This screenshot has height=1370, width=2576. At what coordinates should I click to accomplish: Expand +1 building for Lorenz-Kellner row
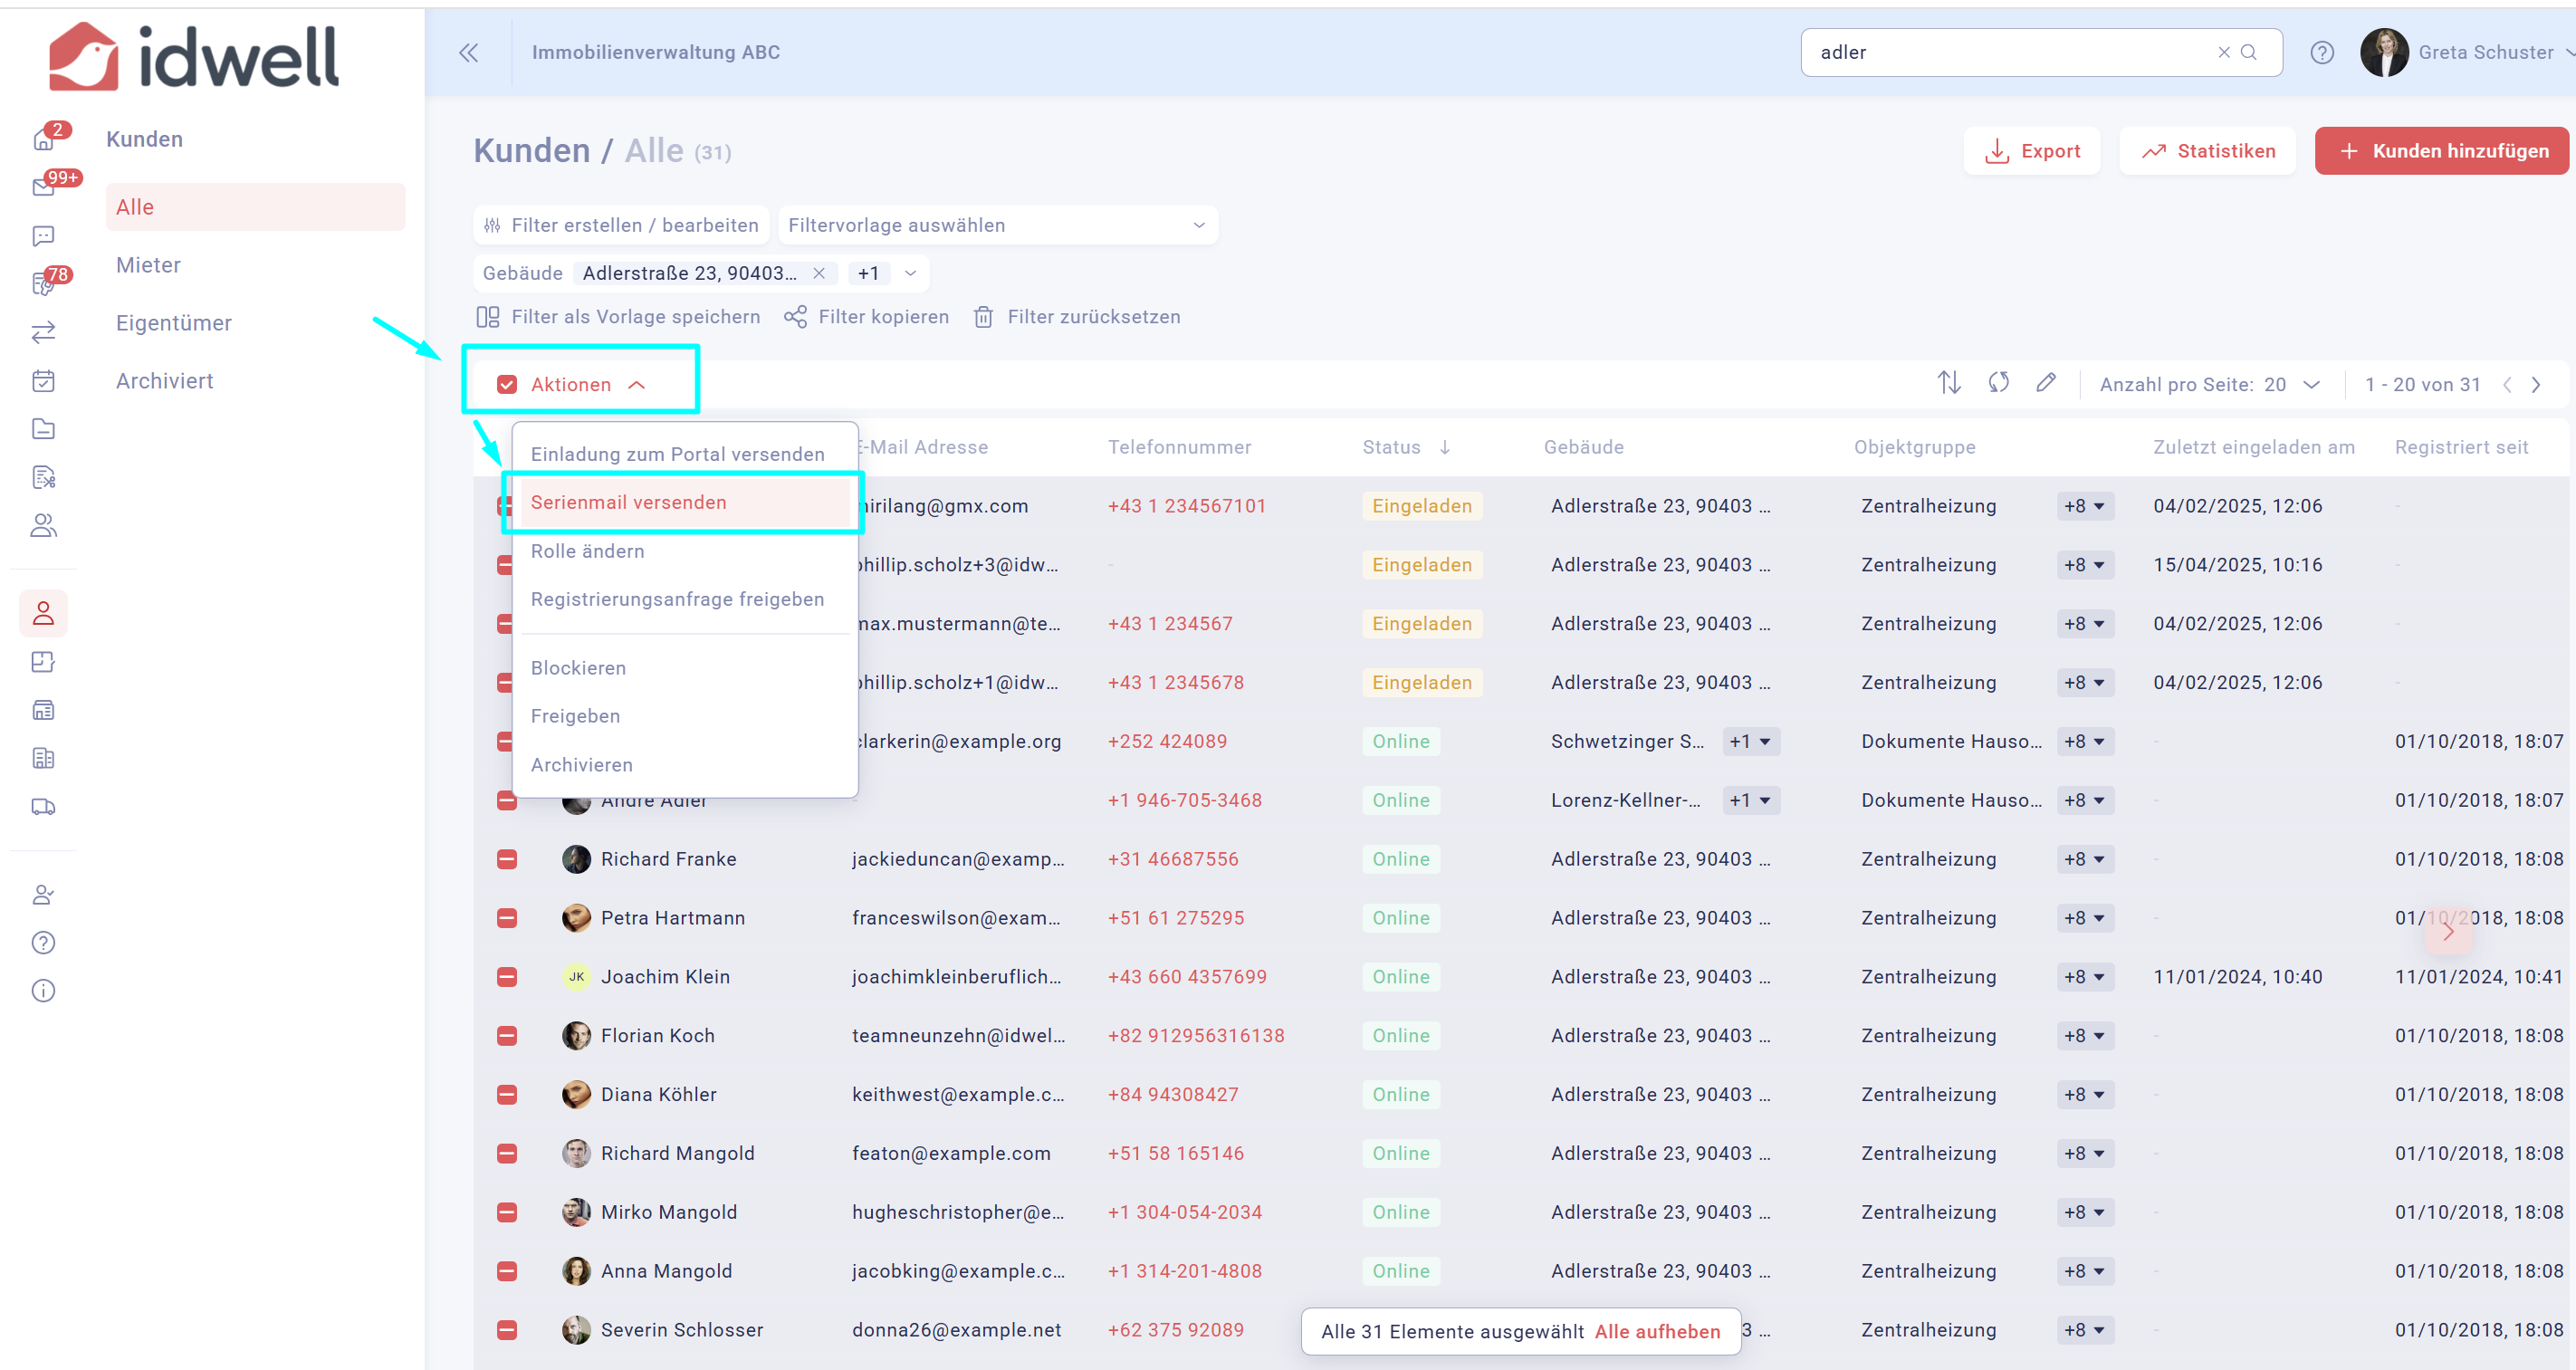1751,801
